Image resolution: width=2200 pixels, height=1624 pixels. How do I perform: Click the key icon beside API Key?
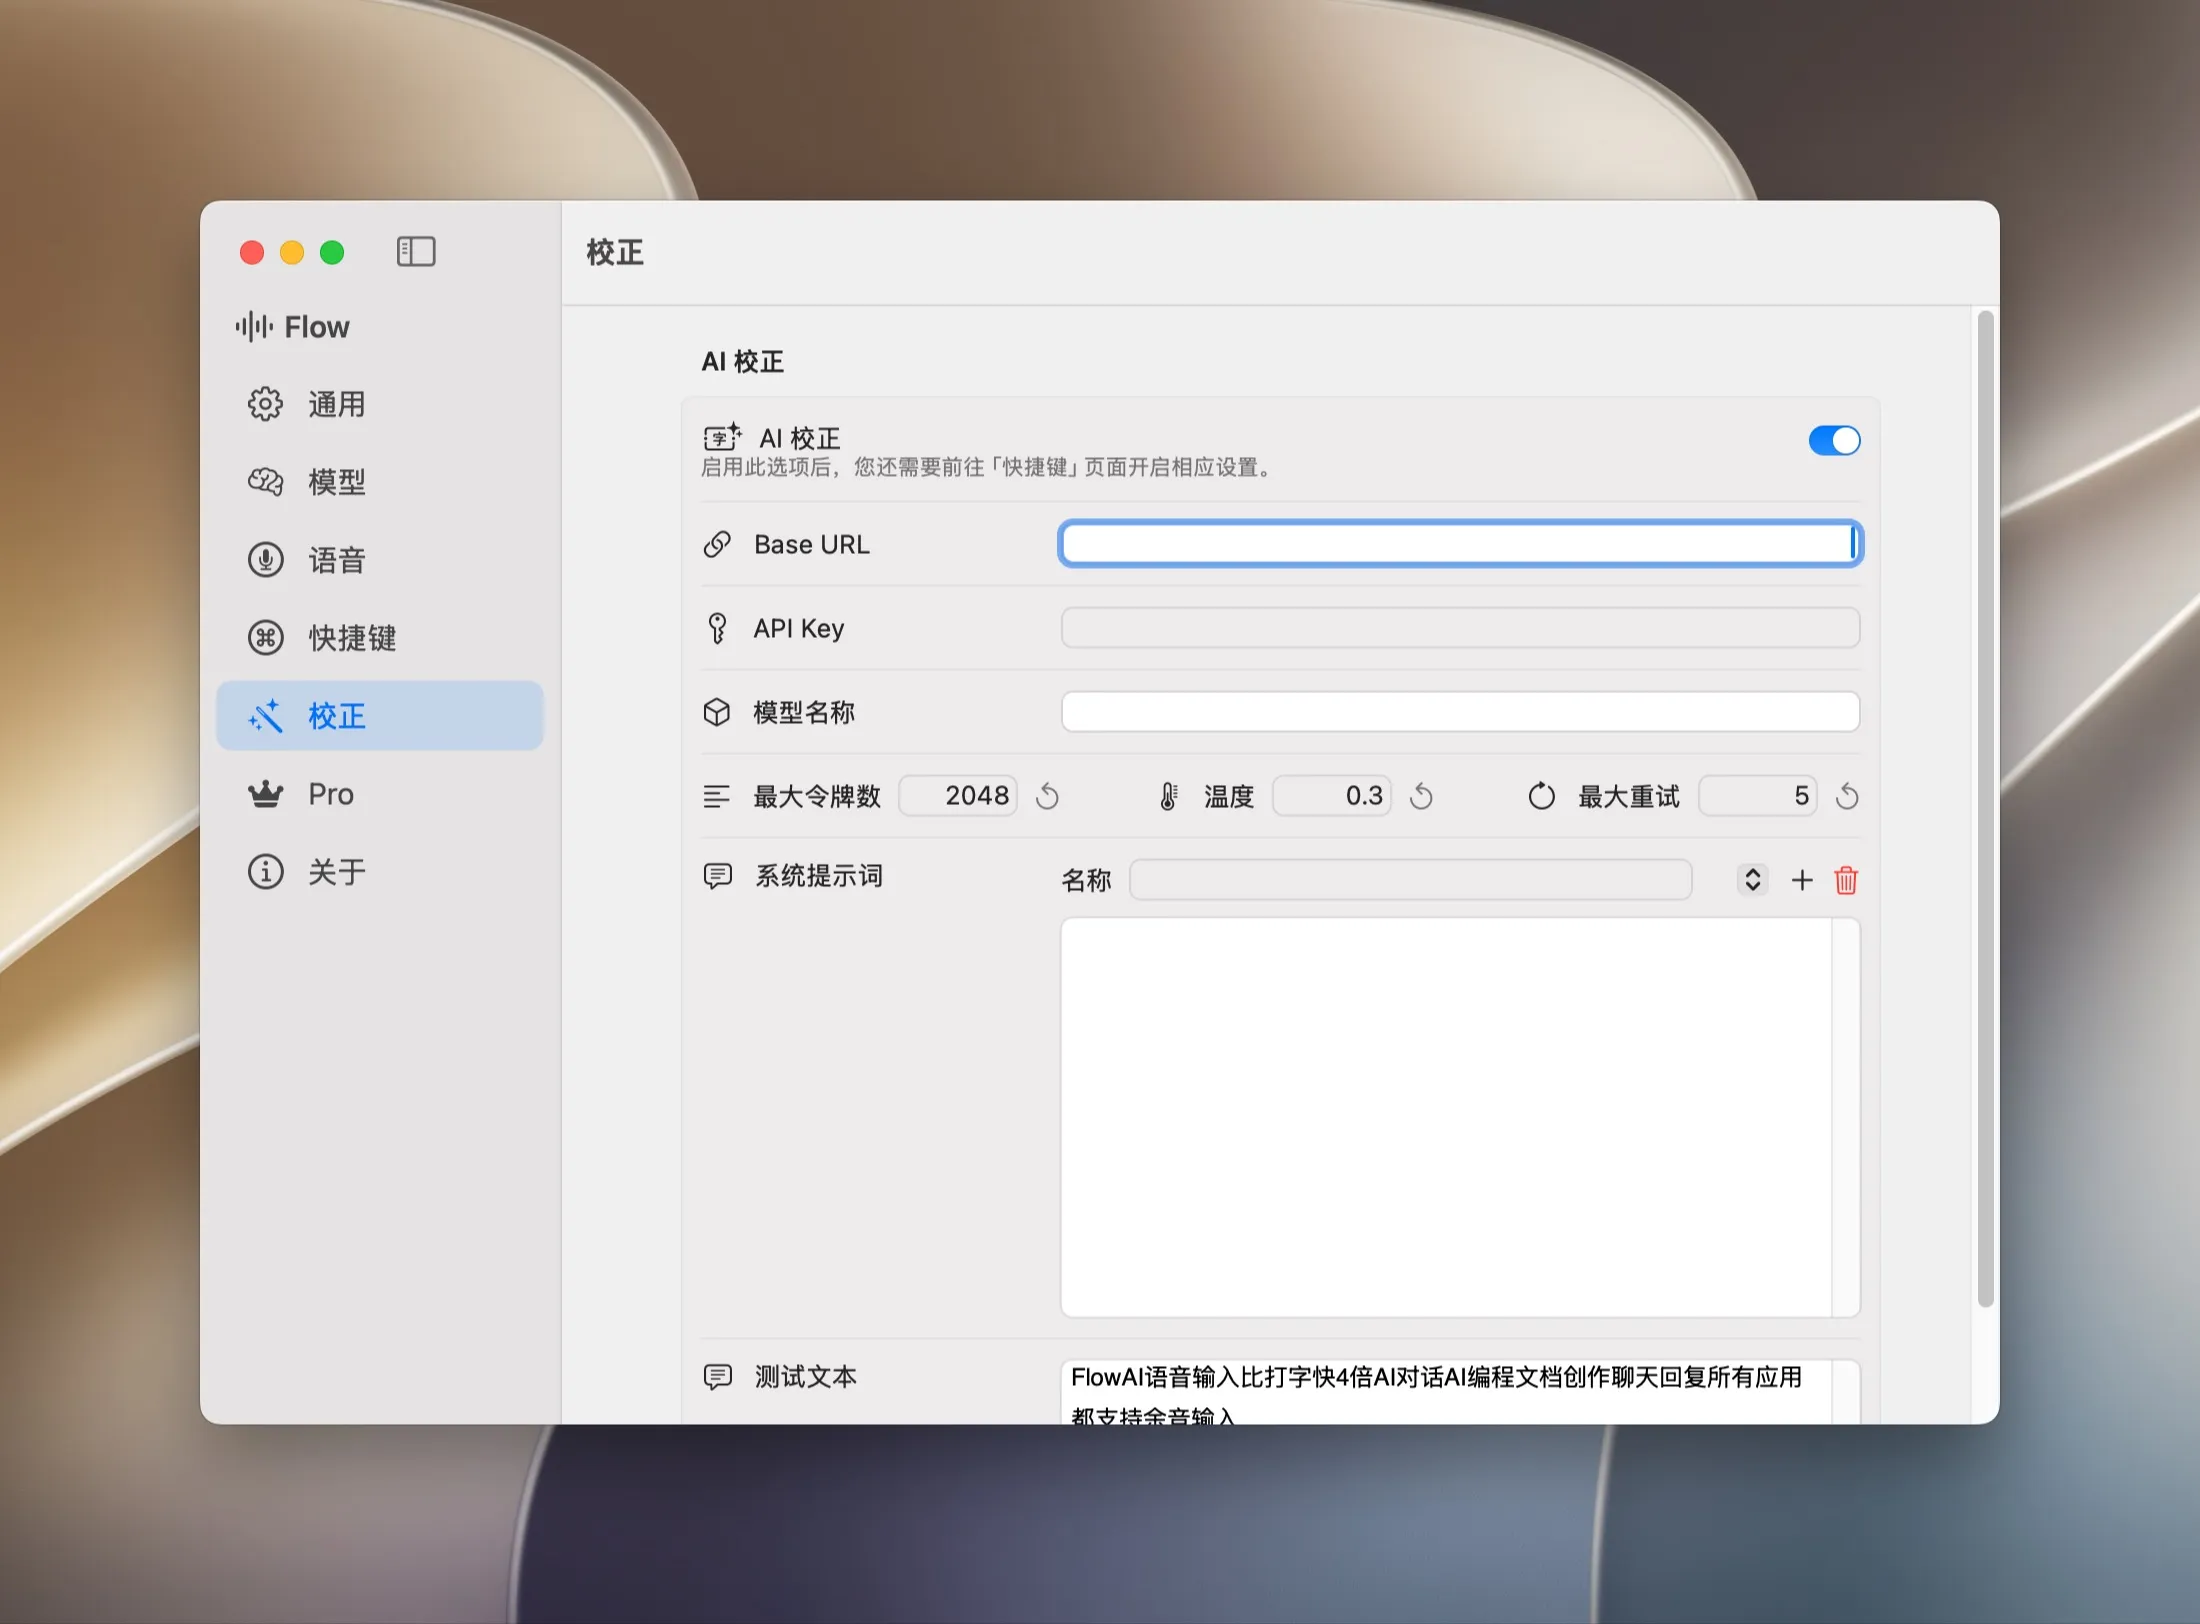point(717,628)
